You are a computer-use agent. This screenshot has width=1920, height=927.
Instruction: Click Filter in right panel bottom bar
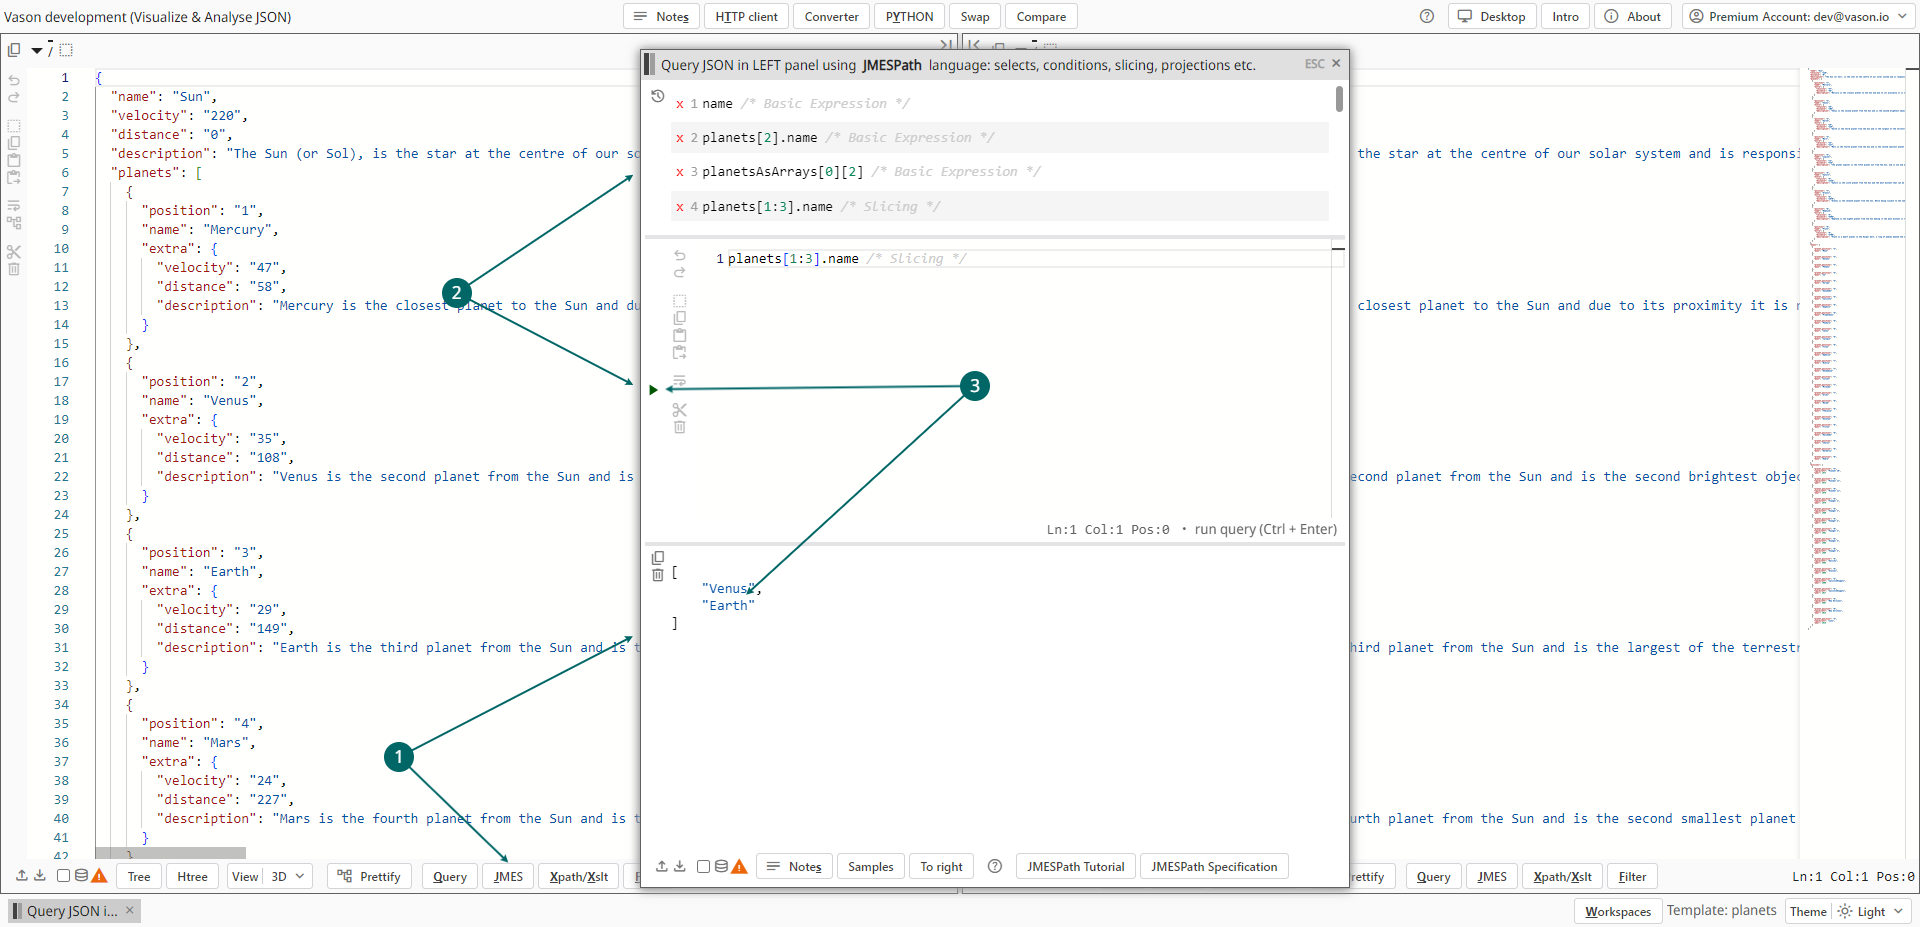[x=1632, y=876]
